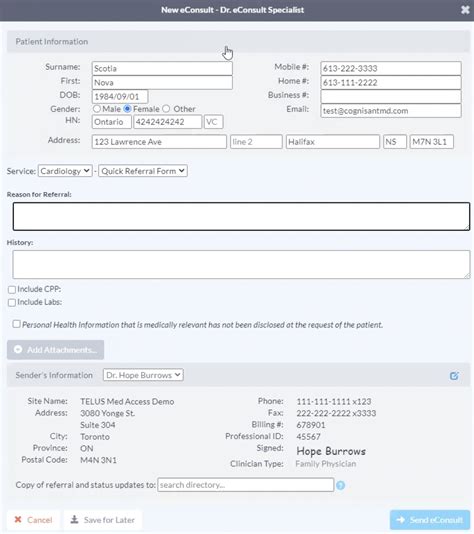Click the province field NS

395,142
